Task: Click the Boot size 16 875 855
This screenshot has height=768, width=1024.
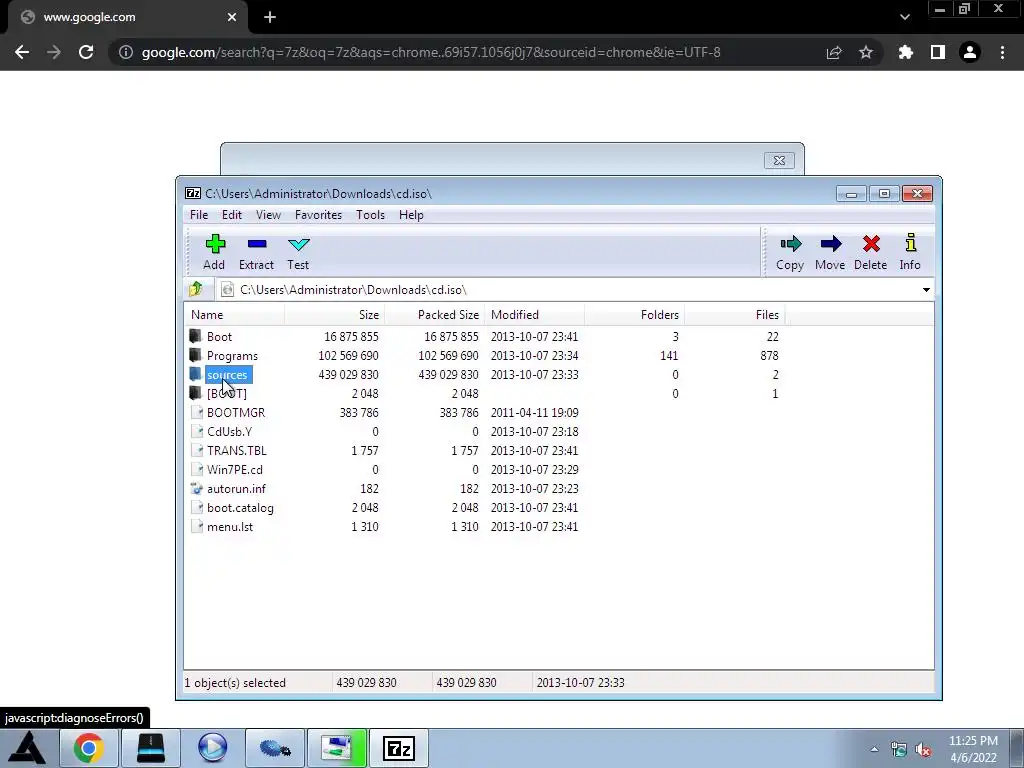Action: (x=351, y=336)
